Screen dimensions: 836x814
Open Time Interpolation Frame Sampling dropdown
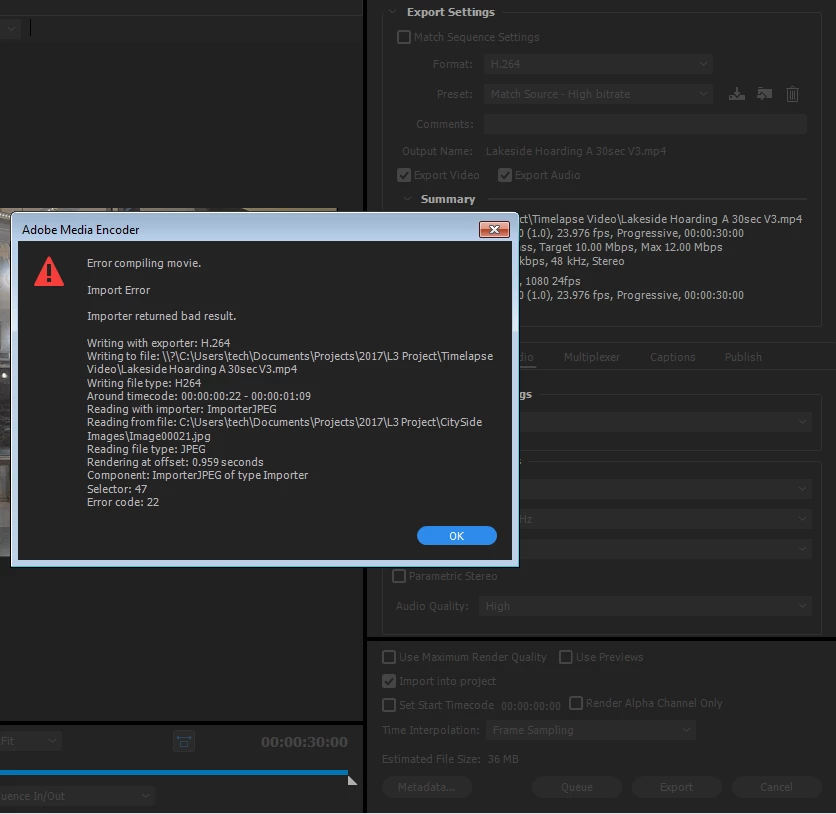[591, 730]
